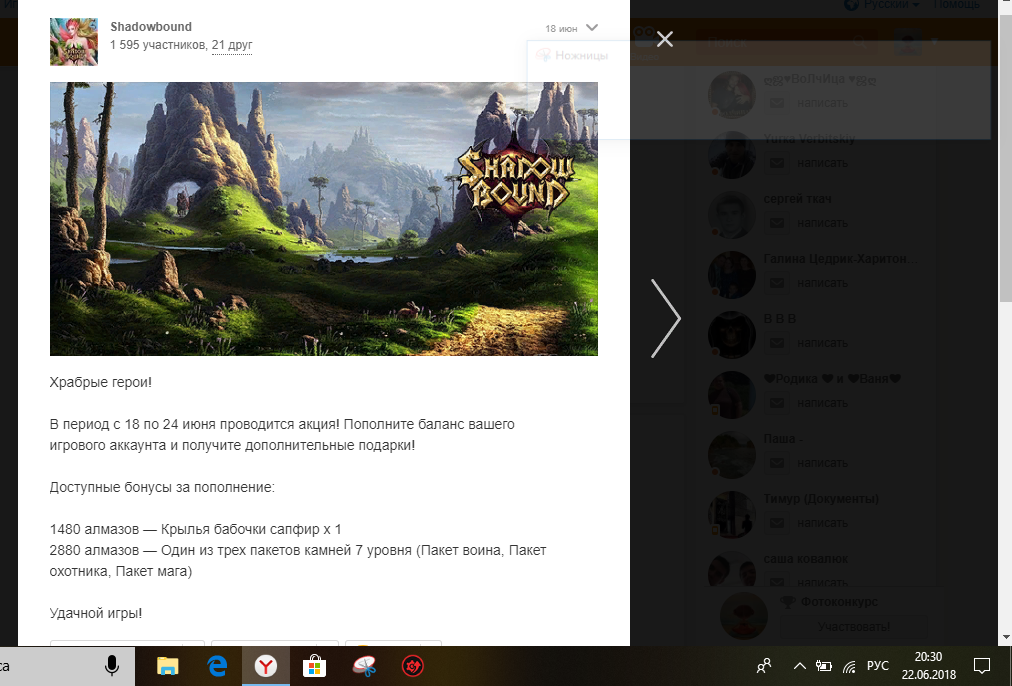The image size is (1012, 686).
Task: Go to the next post with the arrow
Action: tap(665, 318)
